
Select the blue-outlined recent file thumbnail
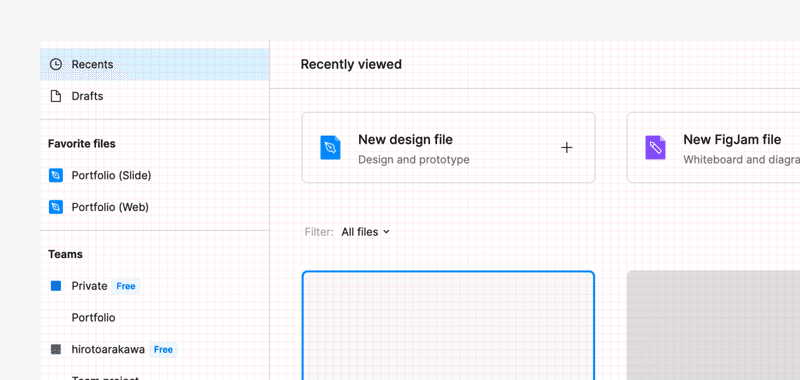(x=448, y=325)
